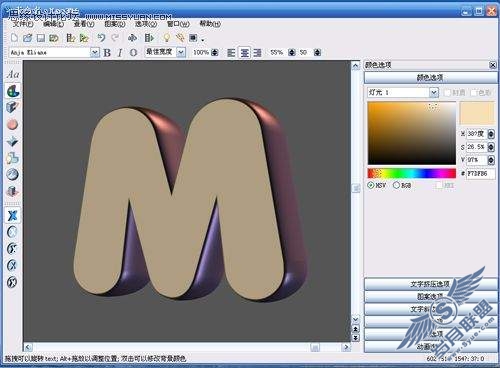The height and width of the screenshot is (368, 500).
Task: Click the H hue value input field
Action: (x=477, y=134)
